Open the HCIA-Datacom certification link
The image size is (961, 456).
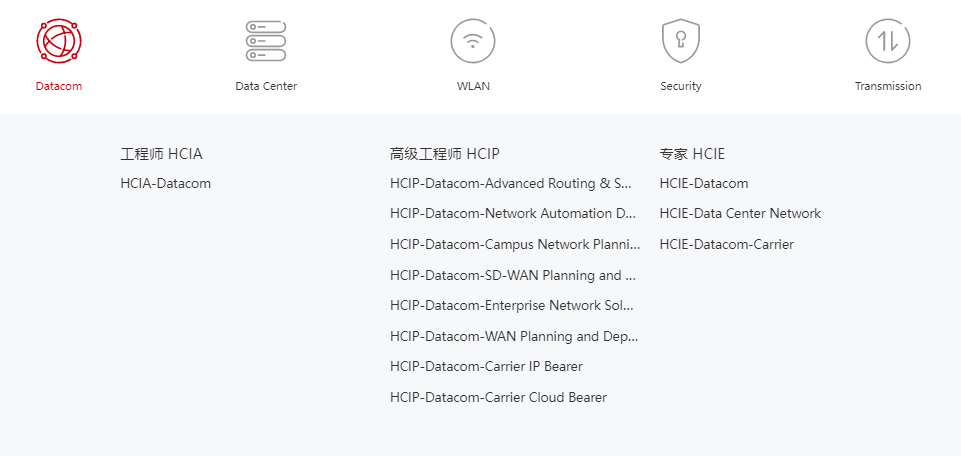tap(166, 183)
